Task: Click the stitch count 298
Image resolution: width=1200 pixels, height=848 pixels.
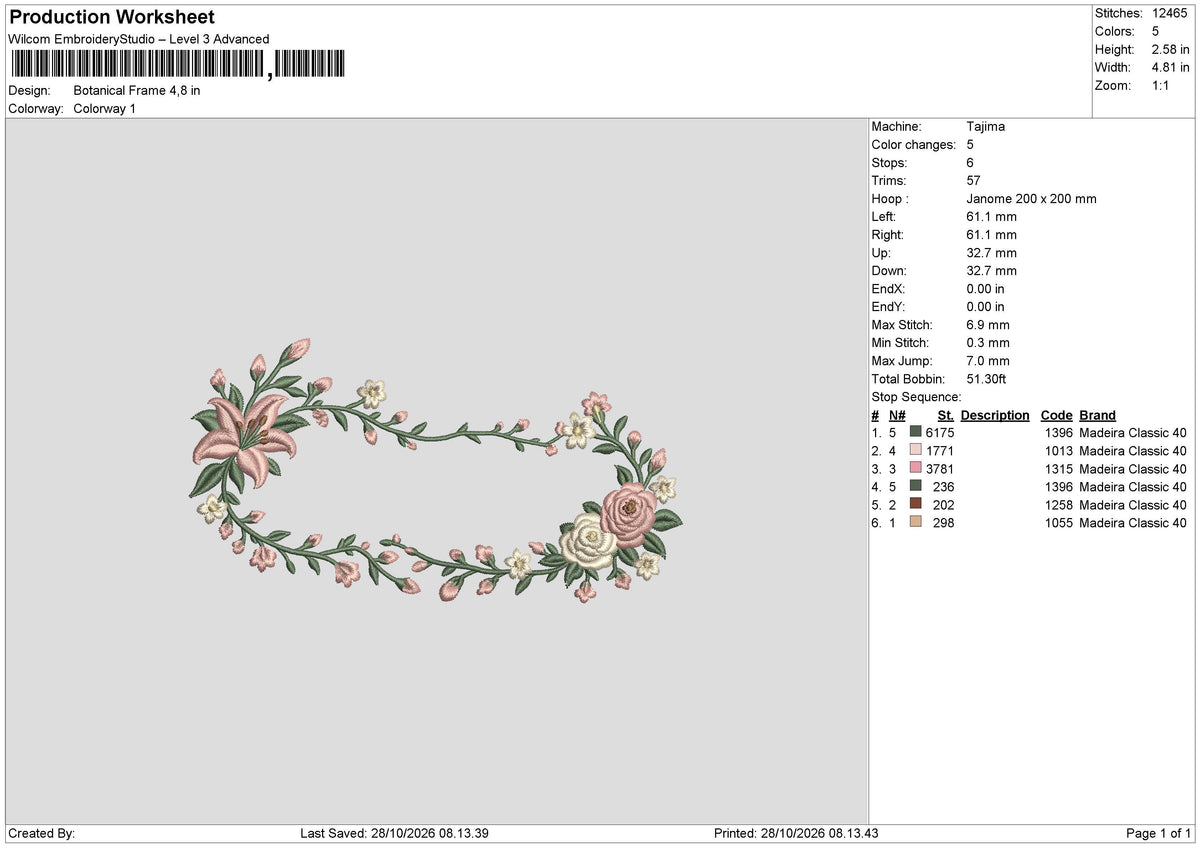Action: (944, 523)
